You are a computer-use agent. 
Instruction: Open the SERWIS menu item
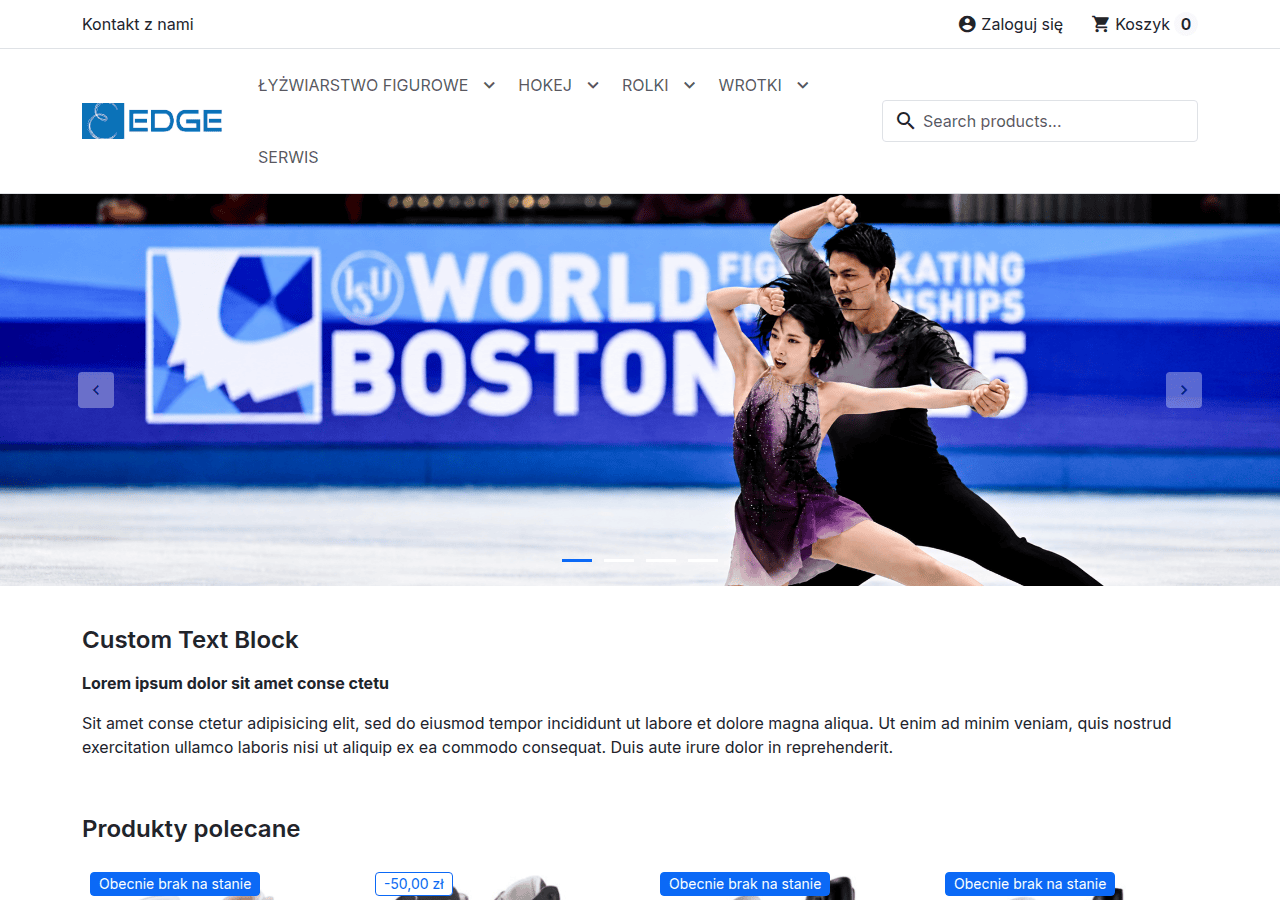tap(288, 157)
